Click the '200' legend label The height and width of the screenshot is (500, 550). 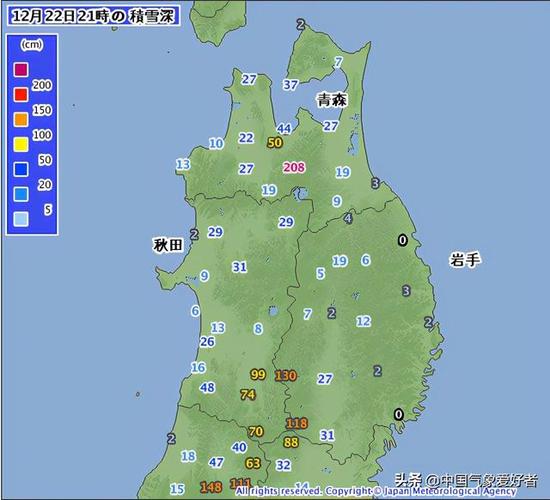point(42,85)
